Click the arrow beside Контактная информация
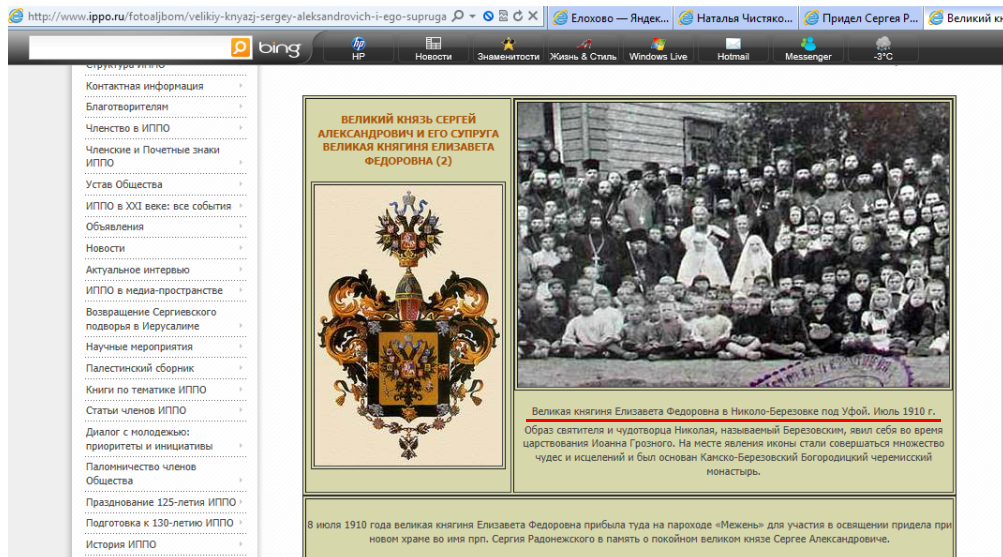 point(241,86)
